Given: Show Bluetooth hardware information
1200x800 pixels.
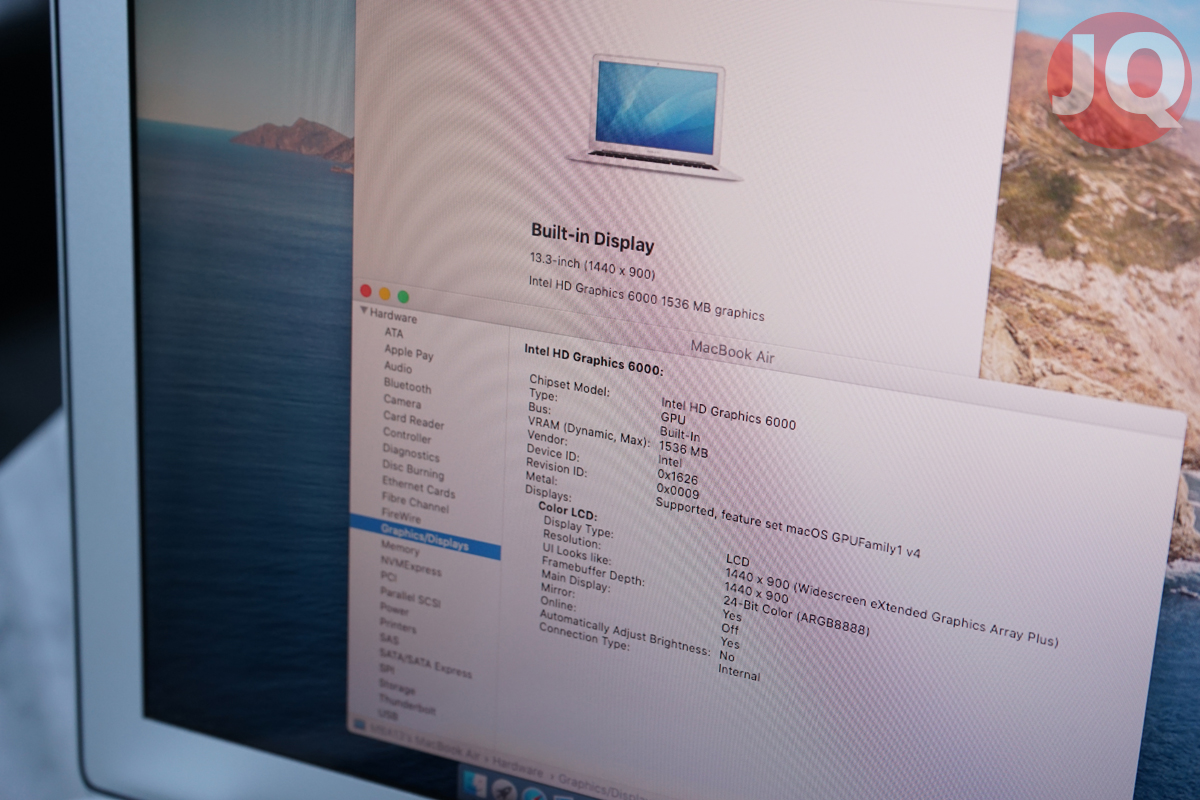Looking at the screenshot, I should tap(407, 386).
